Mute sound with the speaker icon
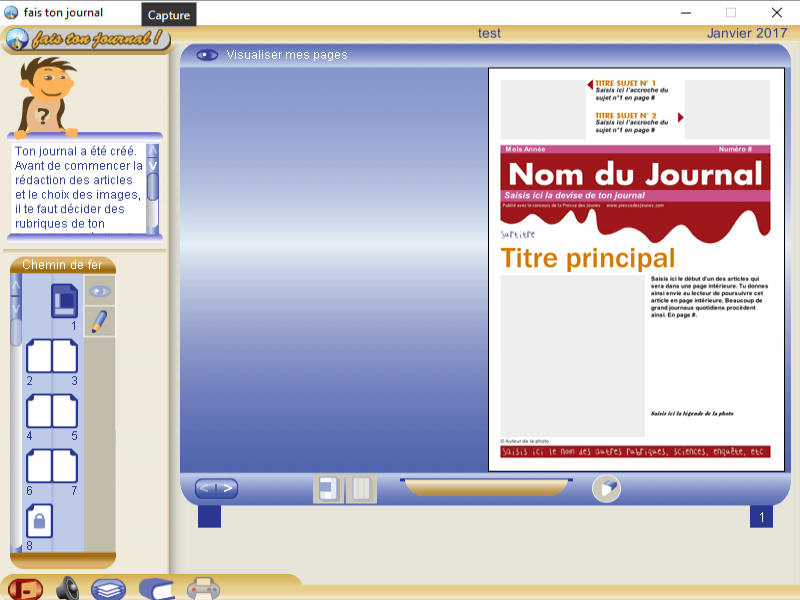Viewport: 800px width, 600px height. click(68, 588)
